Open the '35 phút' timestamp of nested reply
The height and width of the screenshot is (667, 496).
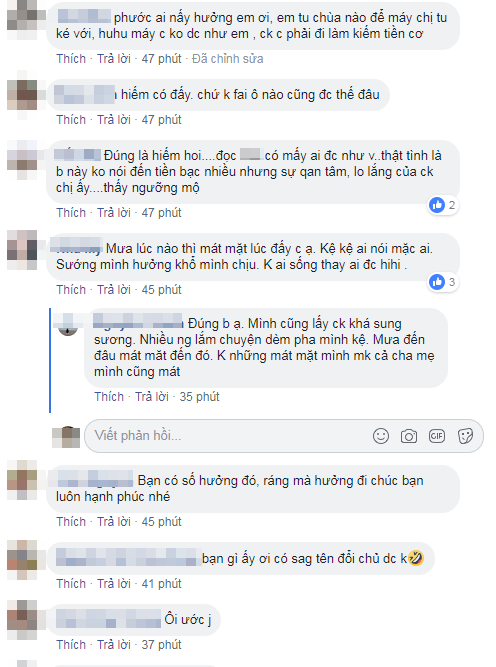(199, 397)
